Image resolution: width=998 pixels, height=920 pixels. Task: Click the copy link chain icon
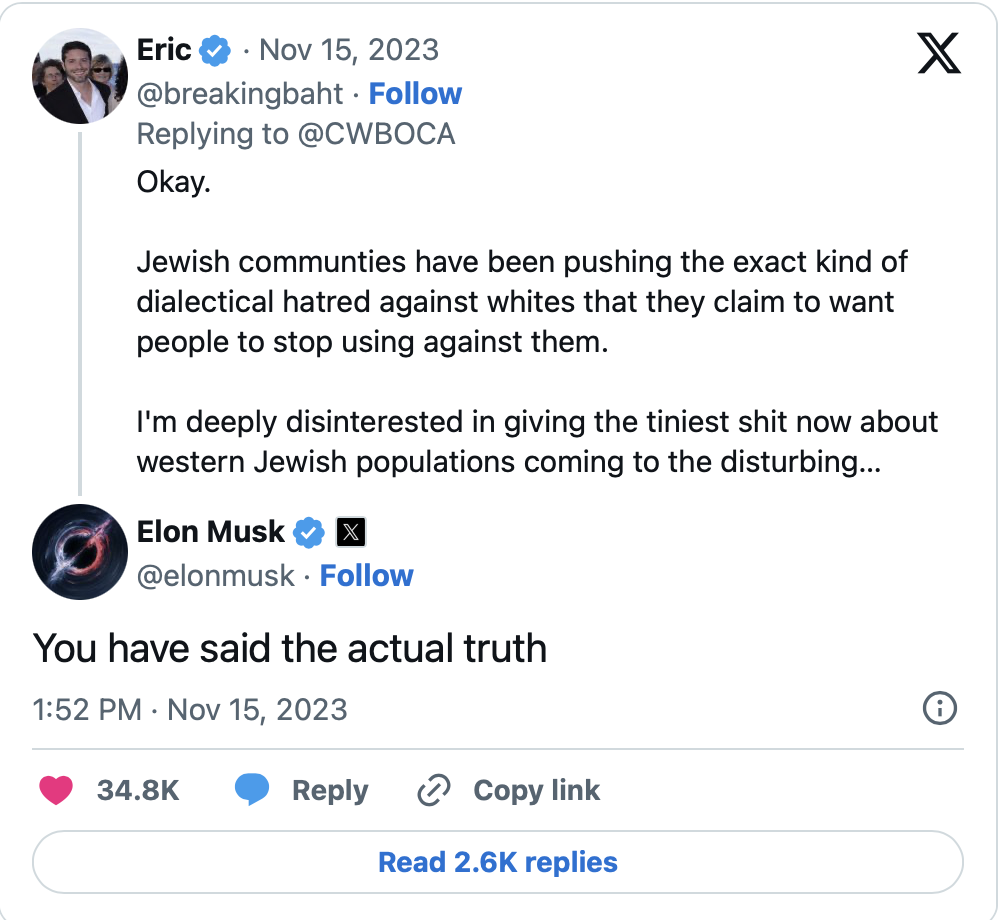434,791
